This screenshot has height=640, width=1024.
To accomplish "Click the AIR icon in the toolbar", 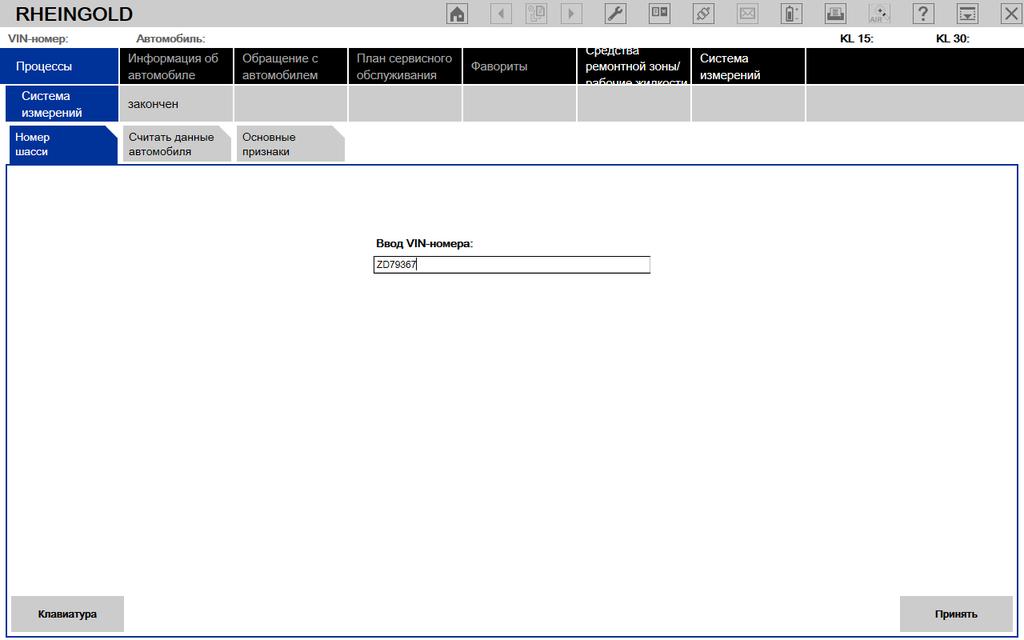I will tap(879, 14).
